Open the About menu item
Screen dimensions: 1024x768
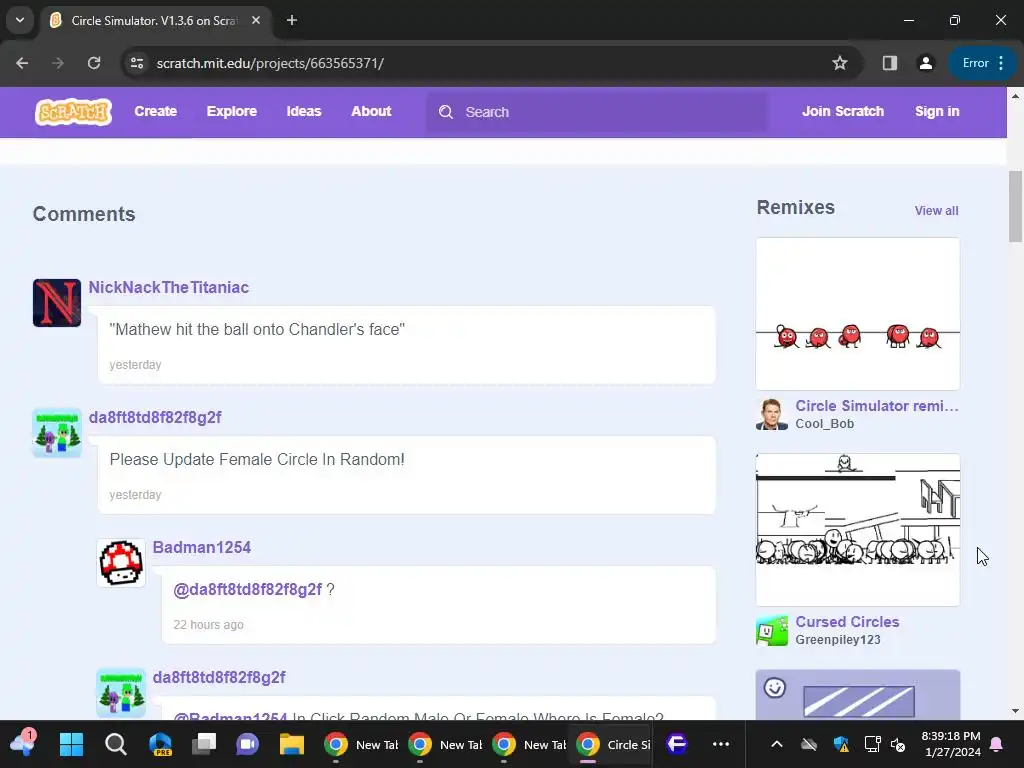371,112
